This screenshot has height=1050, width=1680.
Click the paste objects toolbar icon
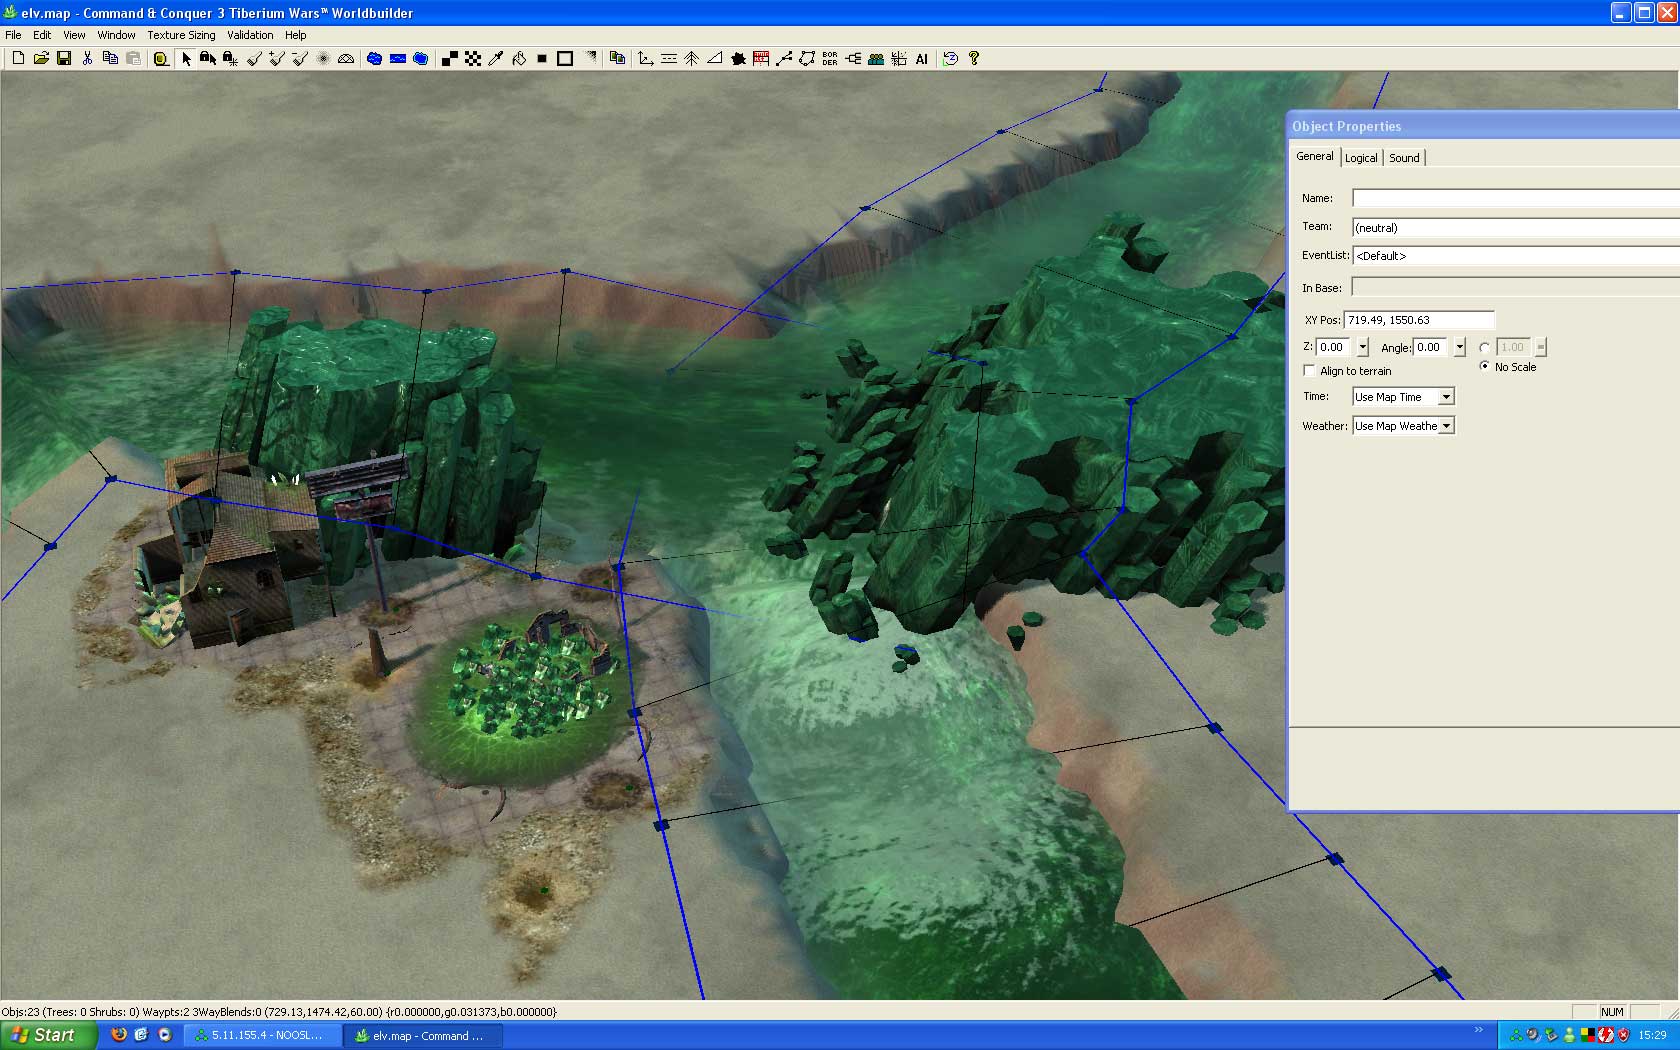click(x=617, y=59)
